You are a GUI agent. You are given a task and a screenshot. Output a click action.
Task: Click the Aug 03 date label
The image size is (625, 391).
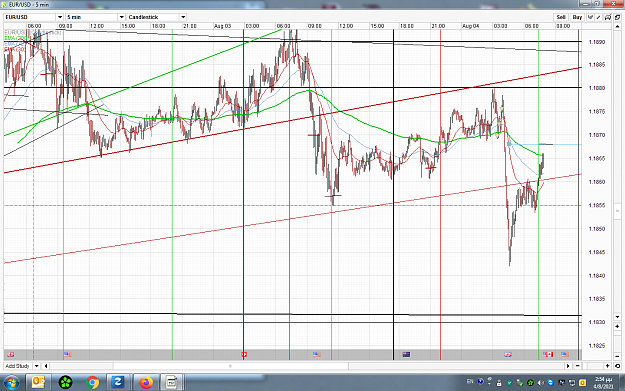(x=222, y=26)
